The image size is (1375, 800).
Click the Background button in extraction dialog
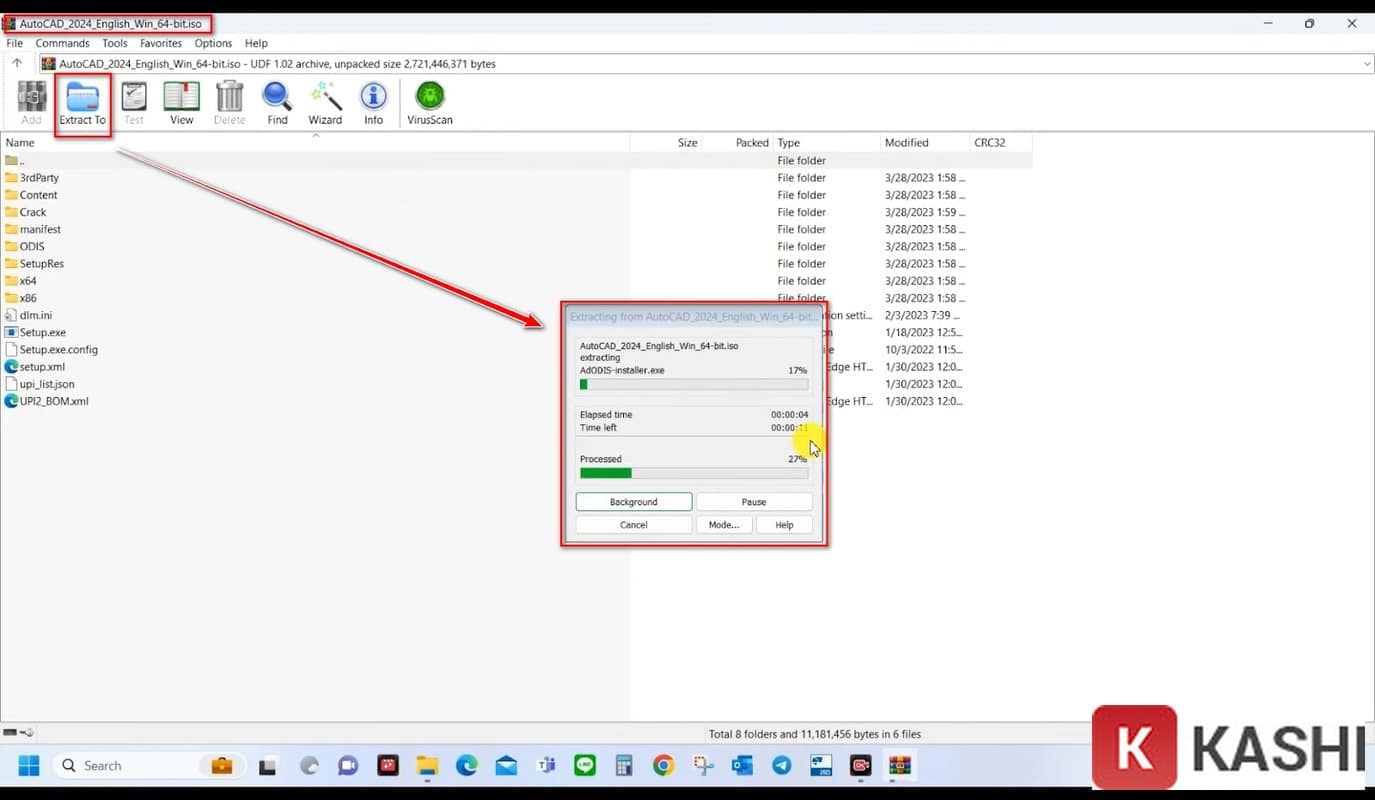[633, 502]
